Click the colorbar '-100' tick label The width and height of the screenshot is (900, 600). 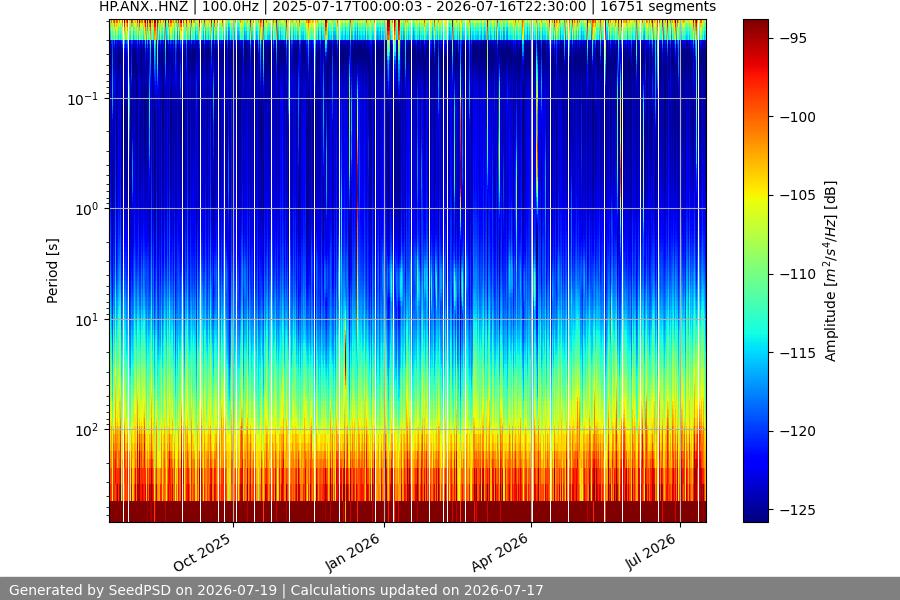point(798,117)
